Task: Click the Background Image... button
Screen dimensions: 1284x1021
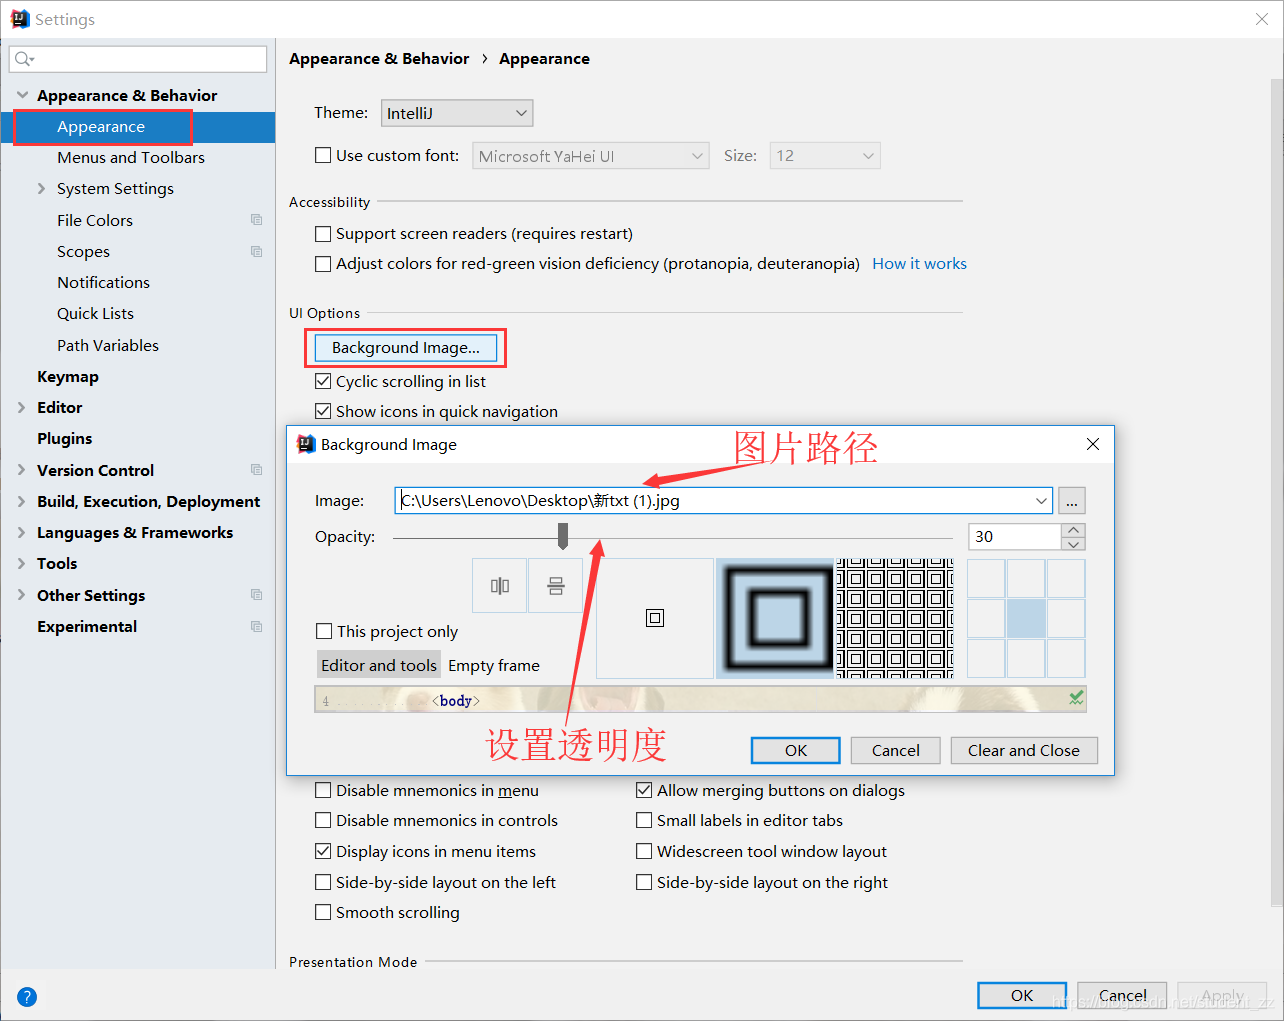Action: click(406, 347)
